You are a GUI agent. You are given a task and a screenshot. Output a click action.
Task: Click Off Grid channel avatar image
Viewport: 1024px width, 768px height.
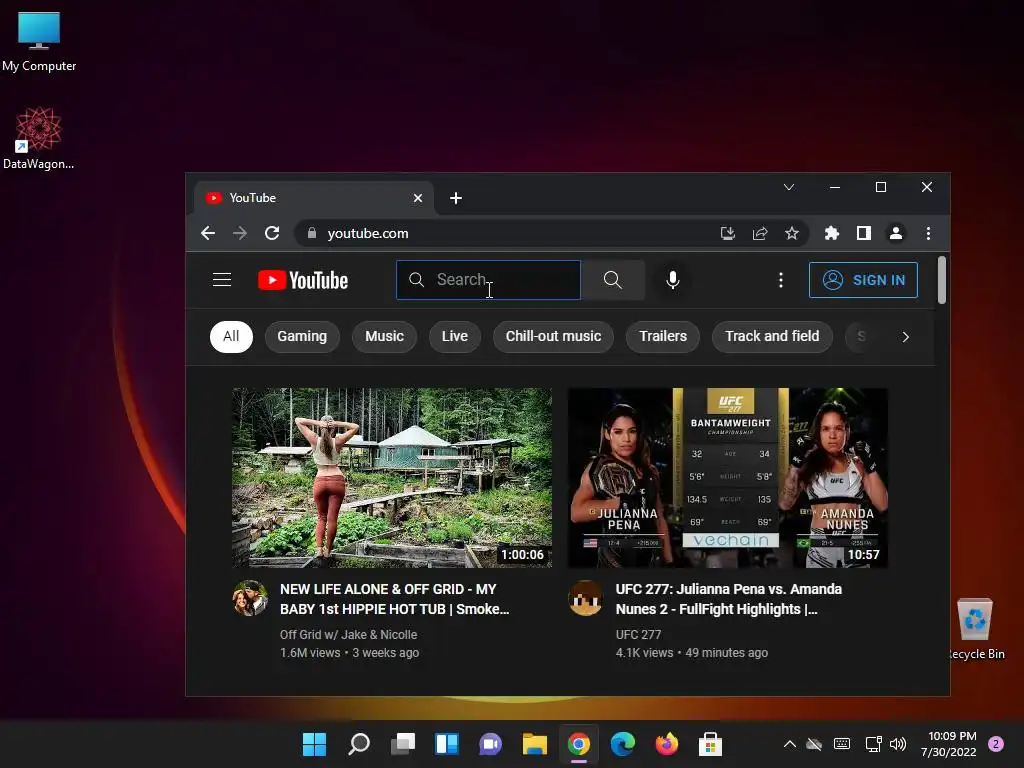(250, 598)
